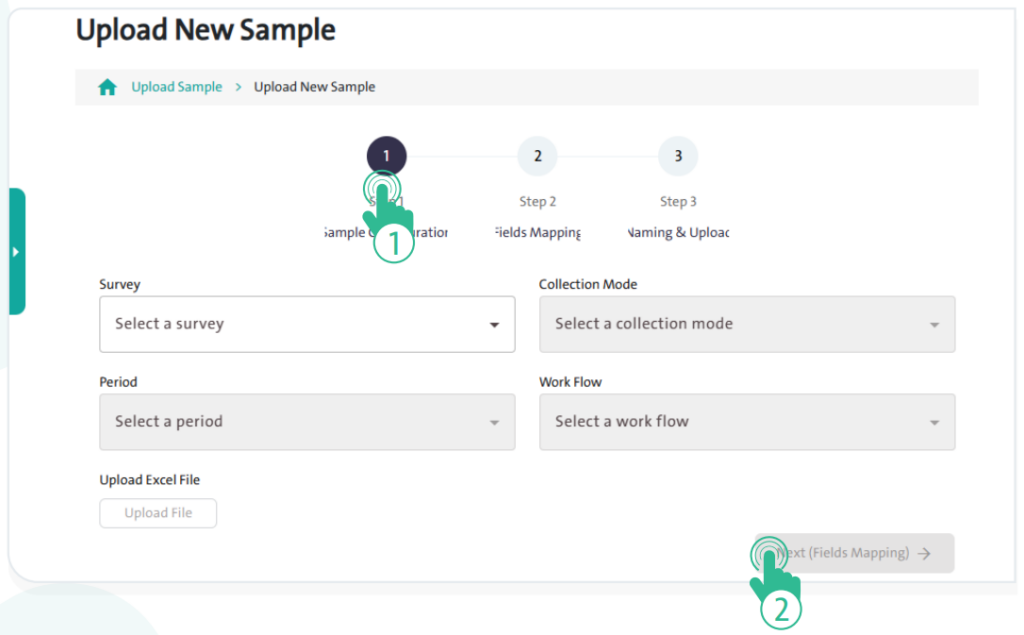Click the green annotation badge numbered 2

tap(781, 610)
